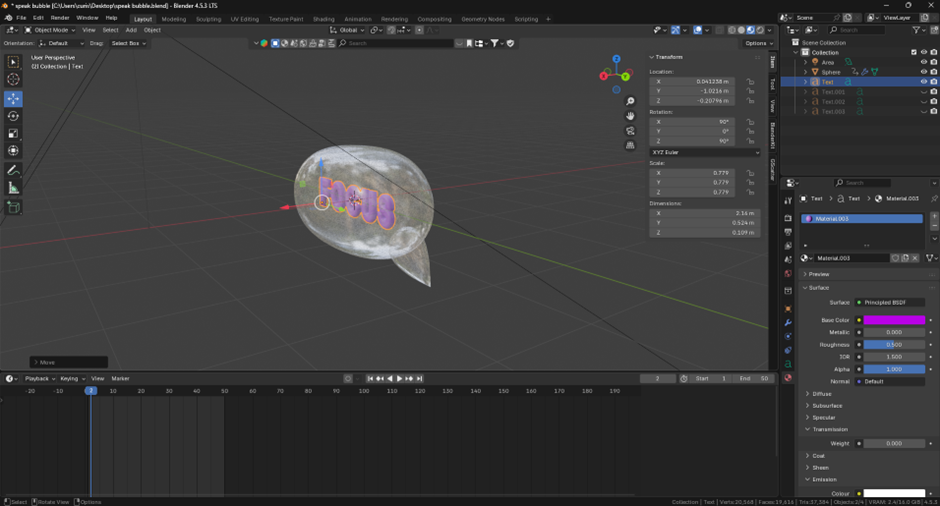
Task: Click the Add Cube tool
Action: (13, 207)
